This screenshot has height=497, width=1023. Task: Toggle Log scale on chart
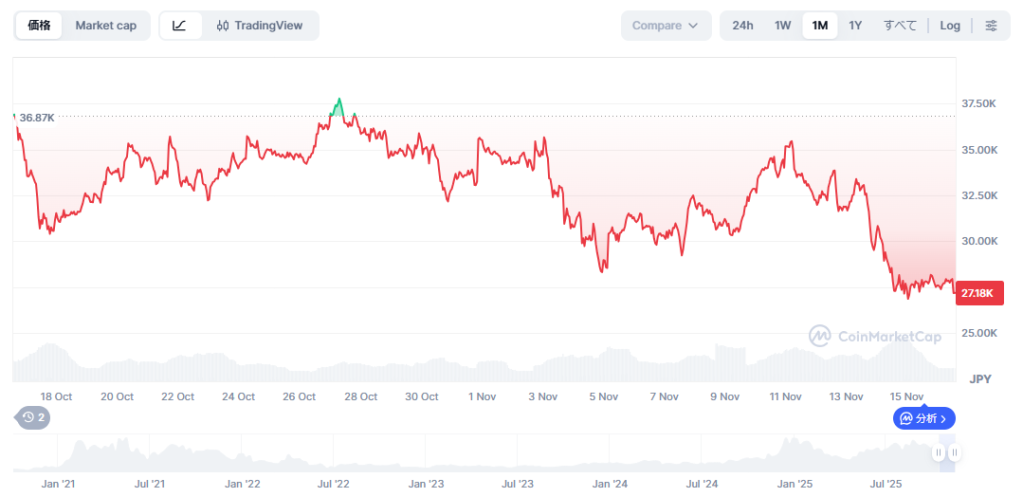(x=950, y=26)
